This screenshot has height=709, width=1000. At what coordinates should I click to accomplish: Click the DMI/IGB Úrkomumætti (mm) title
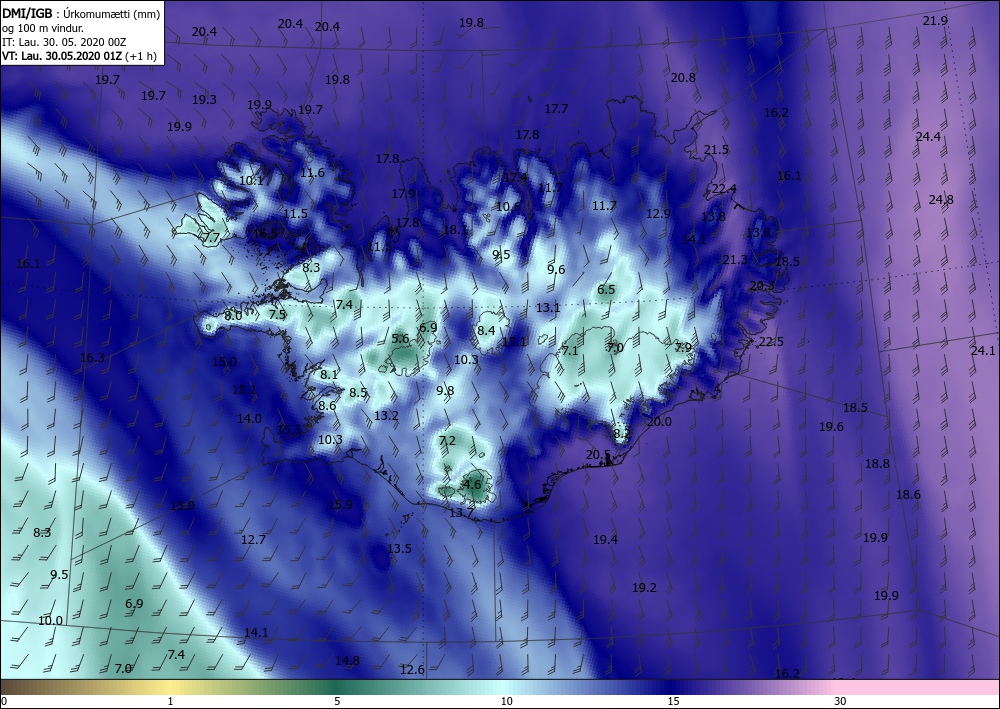81,13
